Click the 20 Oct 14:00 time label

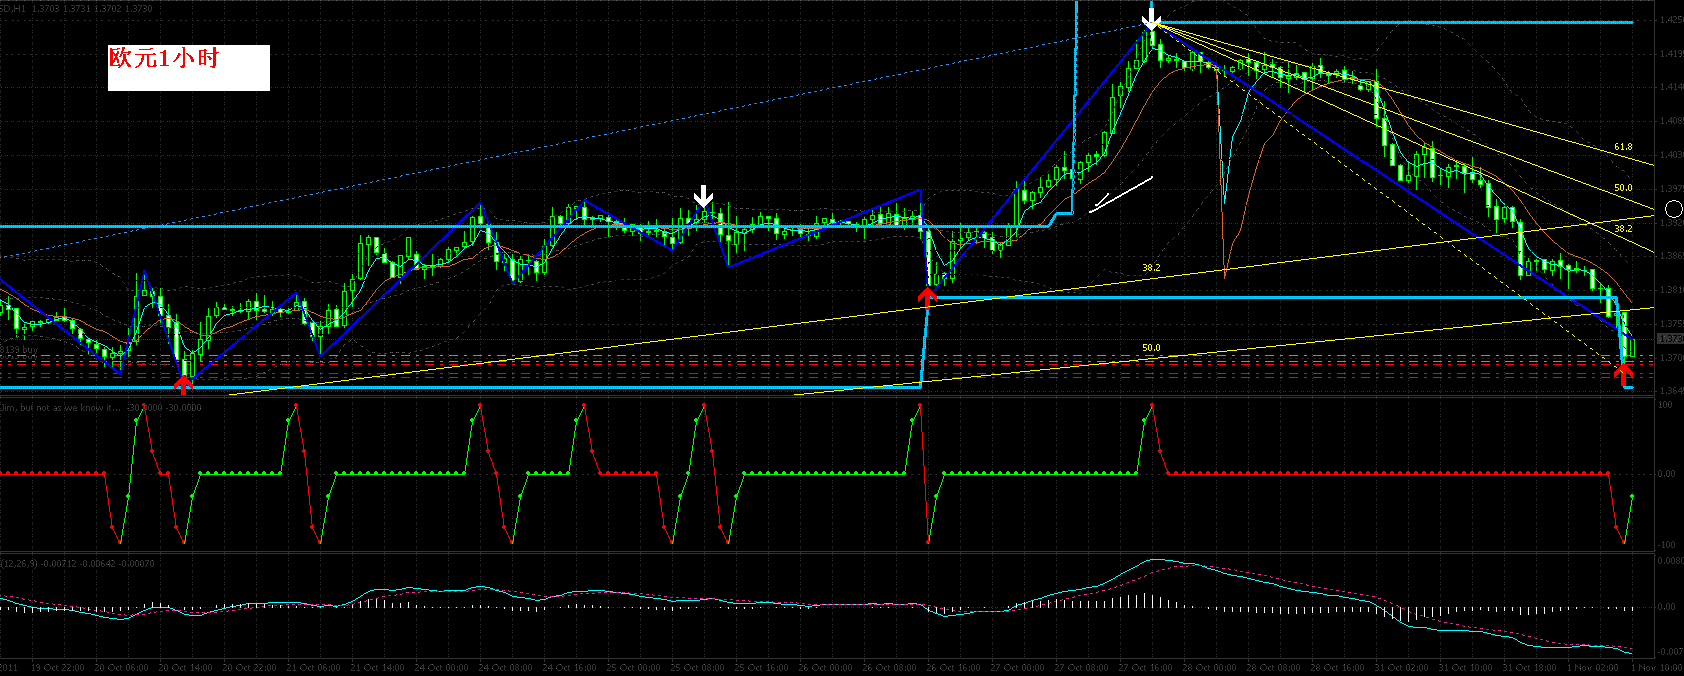click(185, 667)
